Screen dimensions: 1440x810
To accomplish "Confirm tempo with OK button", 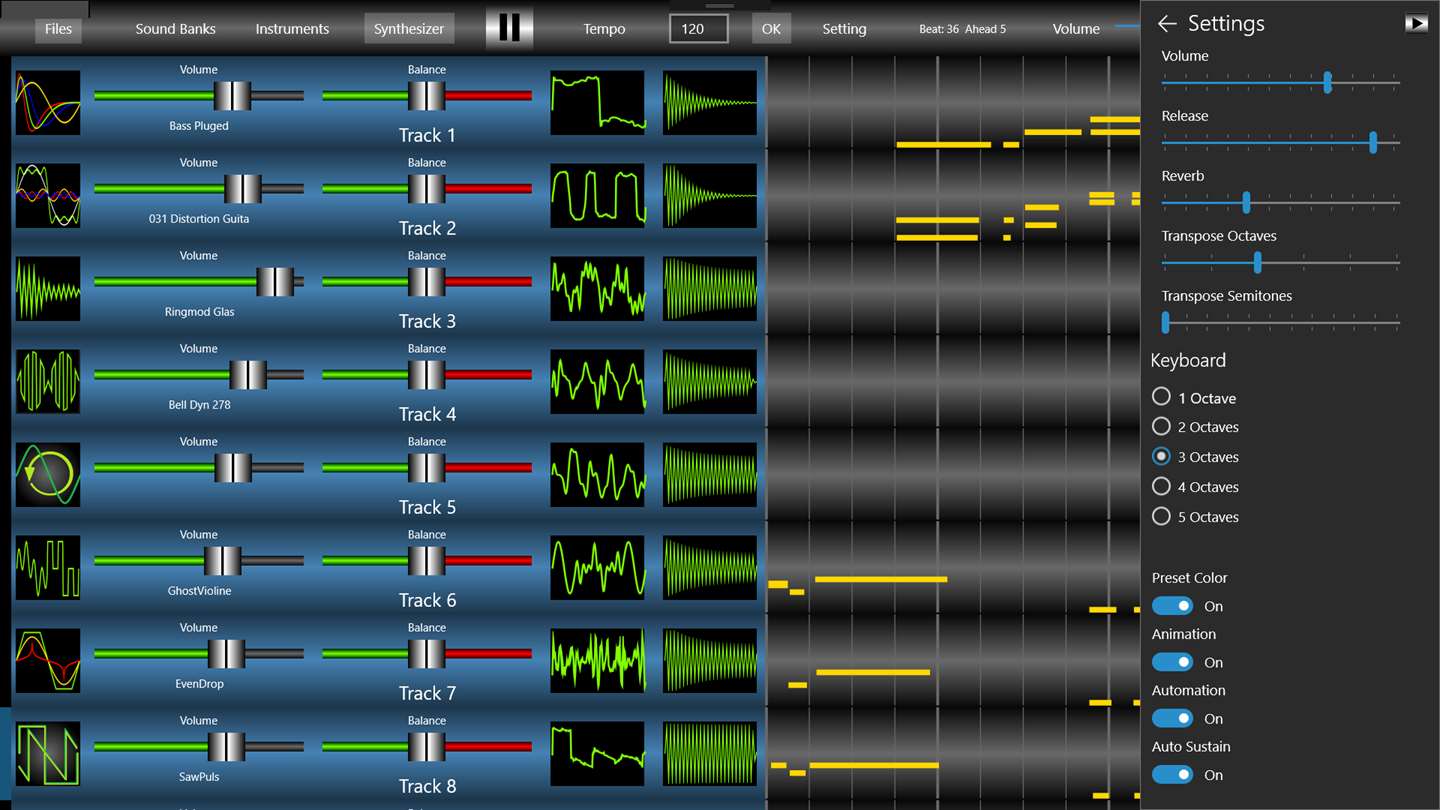I will point(771,29).
